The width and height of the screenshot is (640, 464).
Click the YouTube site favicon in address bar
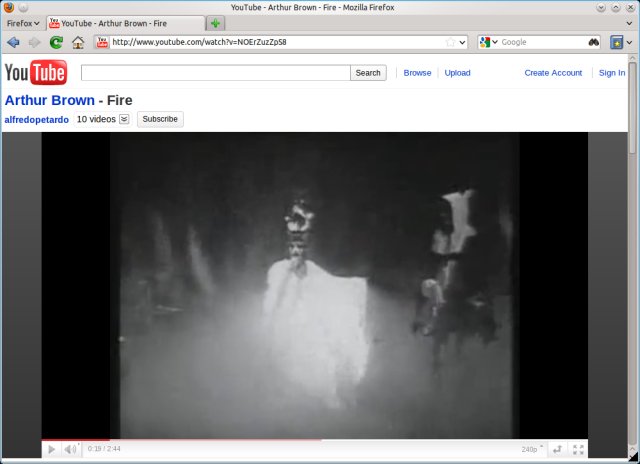click(102, 42)
